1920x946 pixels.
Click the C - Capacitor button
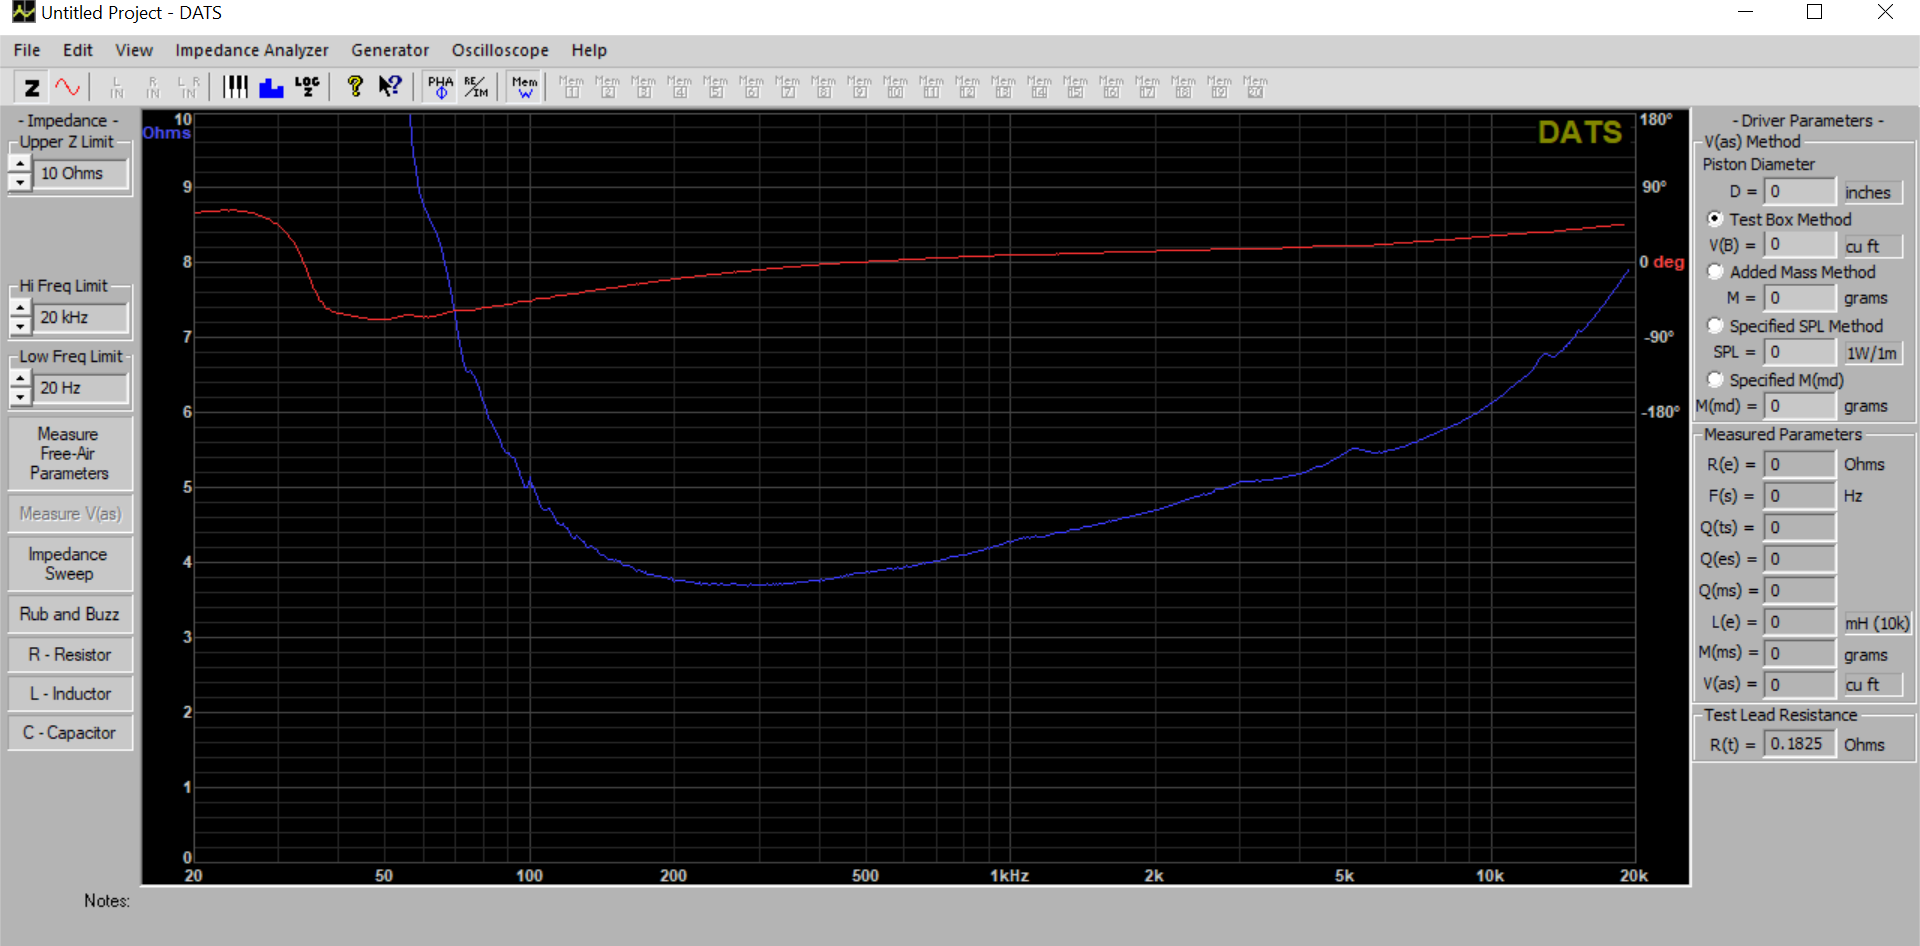(x=69, y=733)
